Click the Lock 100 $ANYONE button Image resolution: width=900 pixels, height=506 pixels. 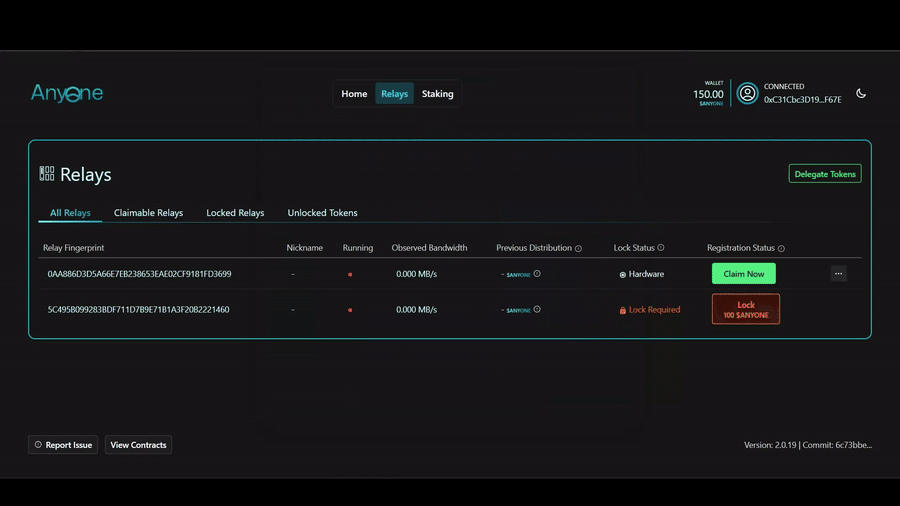[x=745, y=310]
